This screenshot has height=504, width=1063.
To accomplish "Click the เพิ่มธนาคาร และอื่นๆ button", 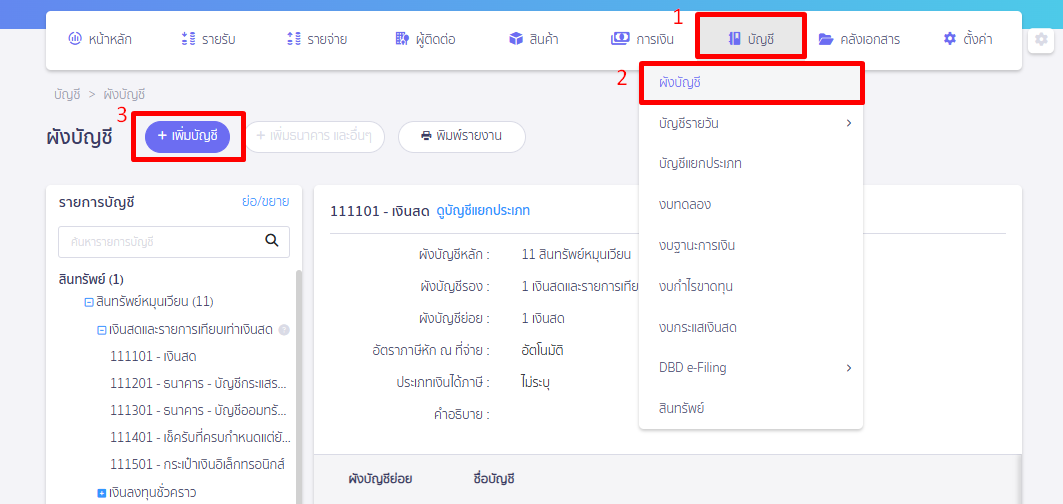I will click(315, 136).
